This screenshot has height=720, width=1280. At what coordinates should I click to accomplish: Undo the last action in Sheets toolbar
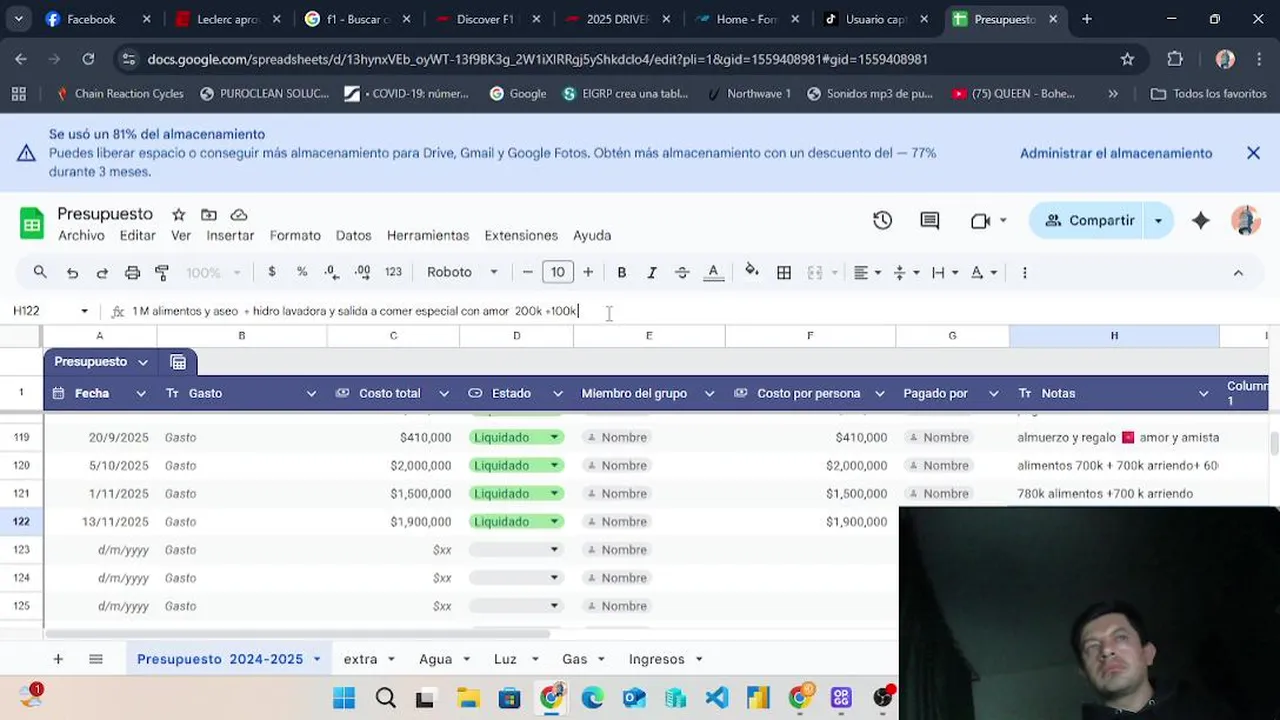(x=72, y=272)
